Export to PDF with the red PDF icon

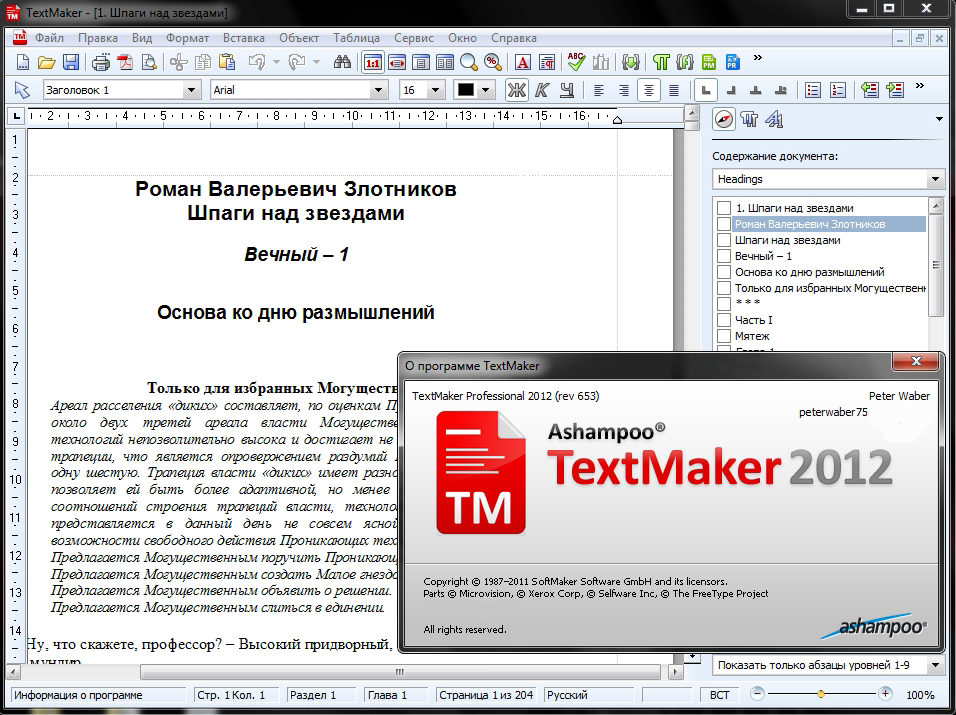(x=125, y=62)
